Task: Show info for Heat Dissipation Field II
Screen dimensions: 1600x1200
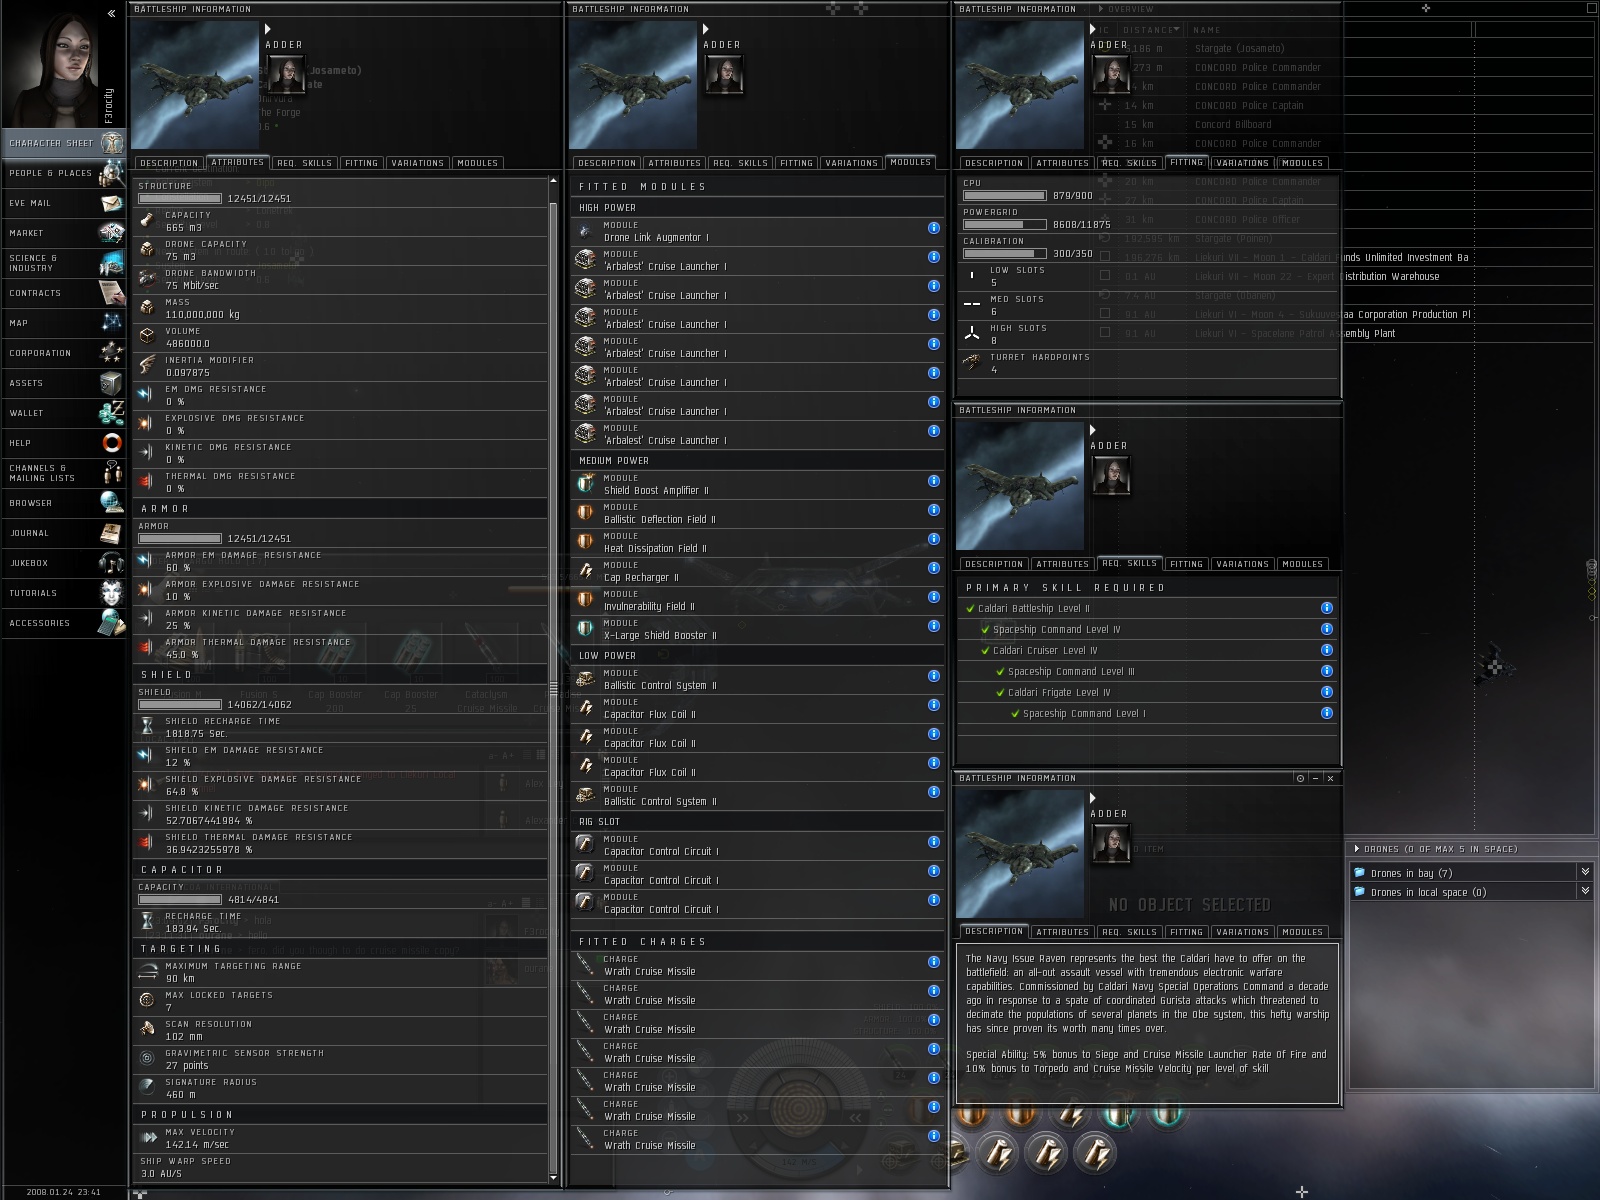Action: (933, 539)
